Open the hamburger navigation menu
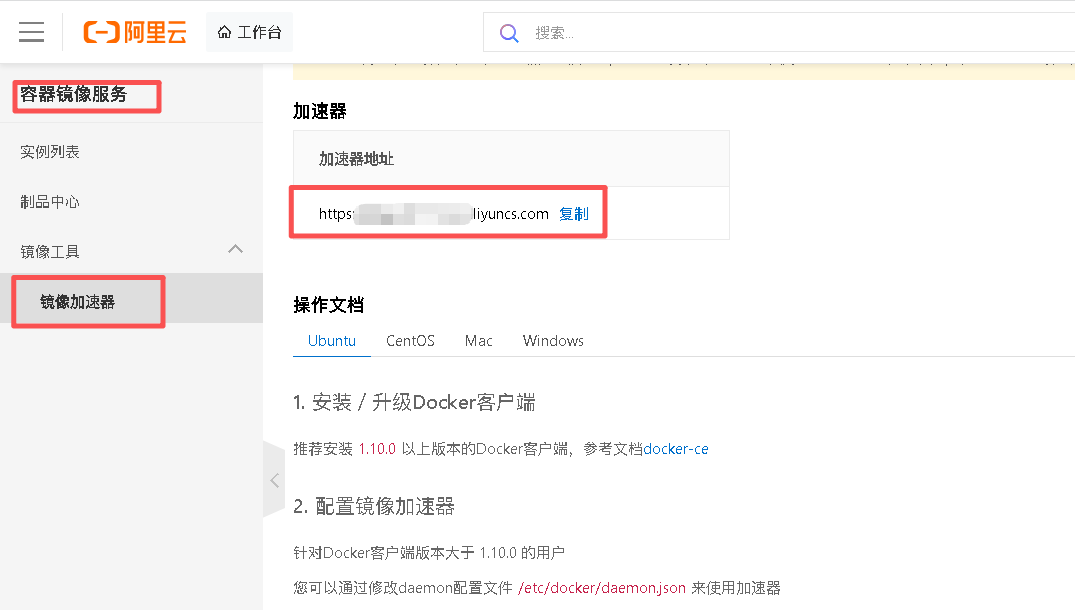Image resolution: width=1075 pixels, height=610 pixels. [x=32, y=32]
